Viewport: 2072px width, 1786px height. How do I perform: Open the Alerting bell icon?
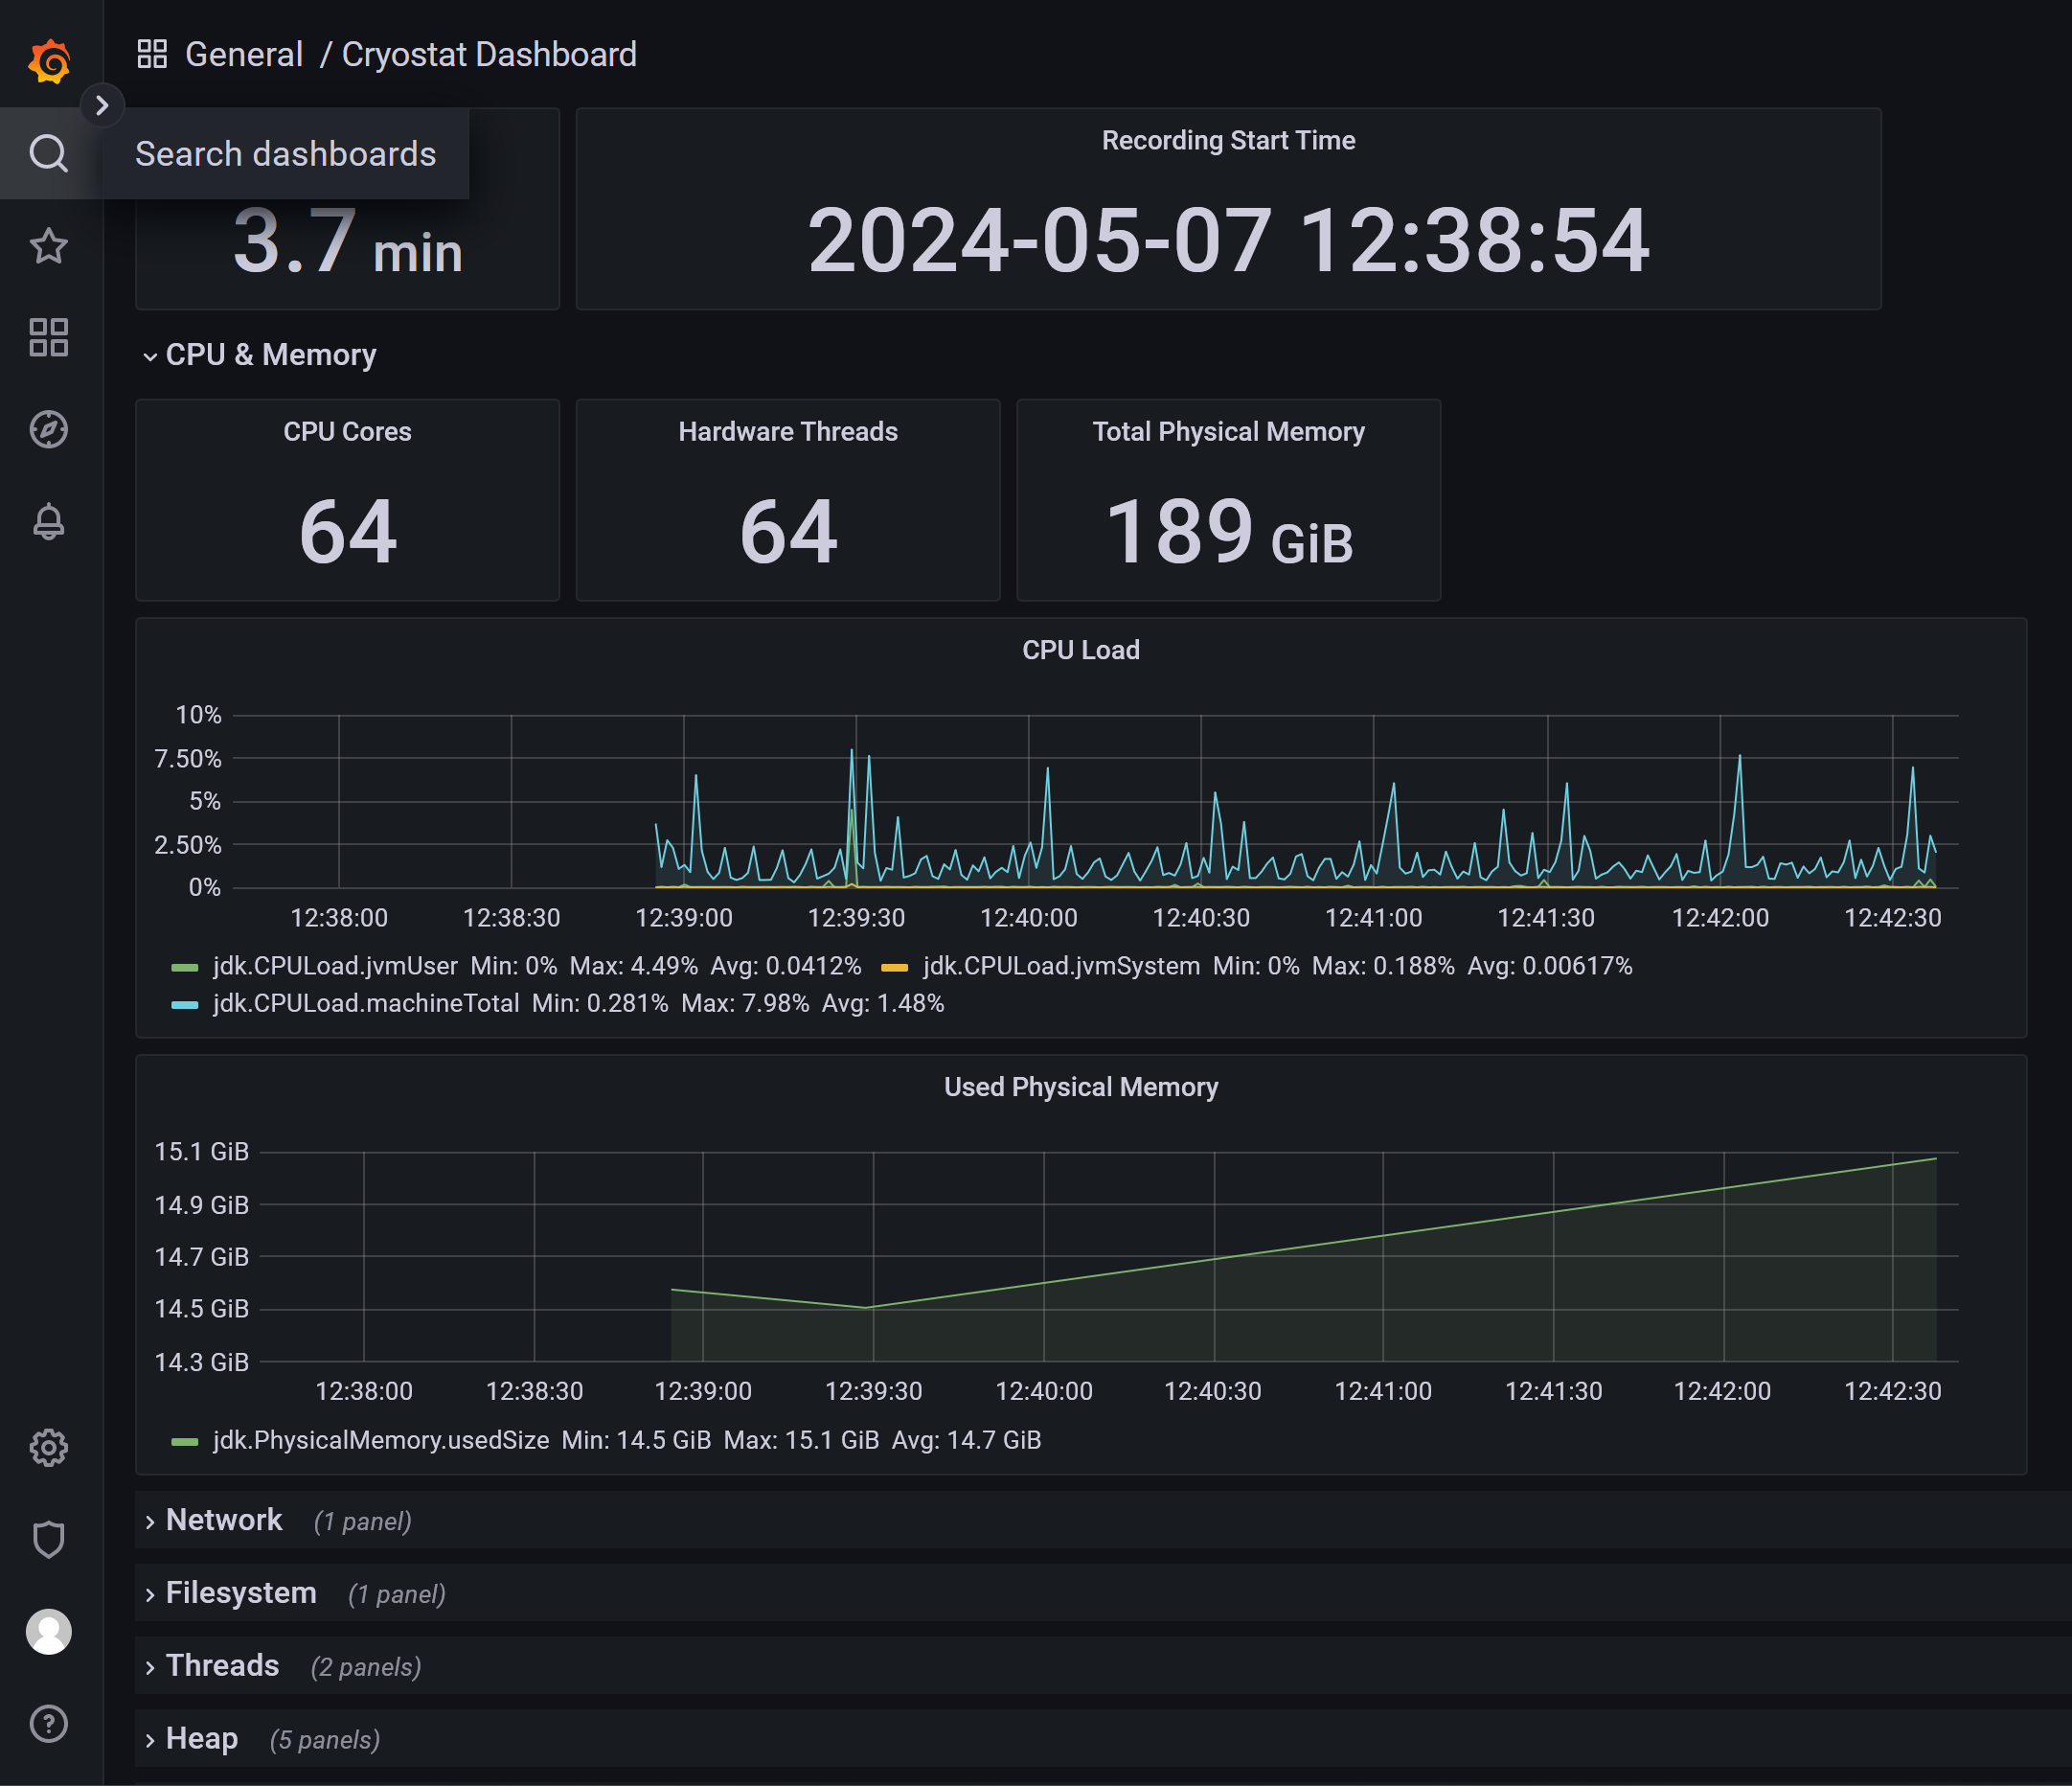pyautogui.click(x=49, y=522)
